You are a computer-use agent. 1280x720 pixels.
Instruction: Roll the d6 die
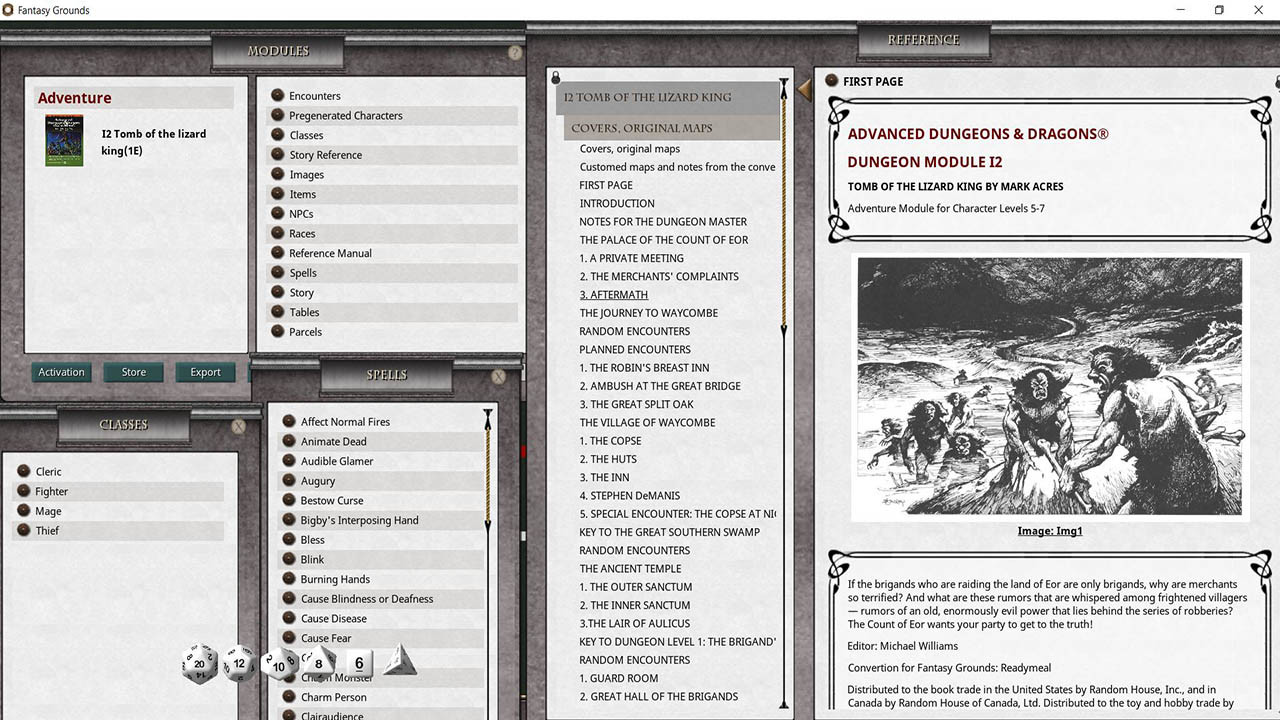[x=358, y=663]
